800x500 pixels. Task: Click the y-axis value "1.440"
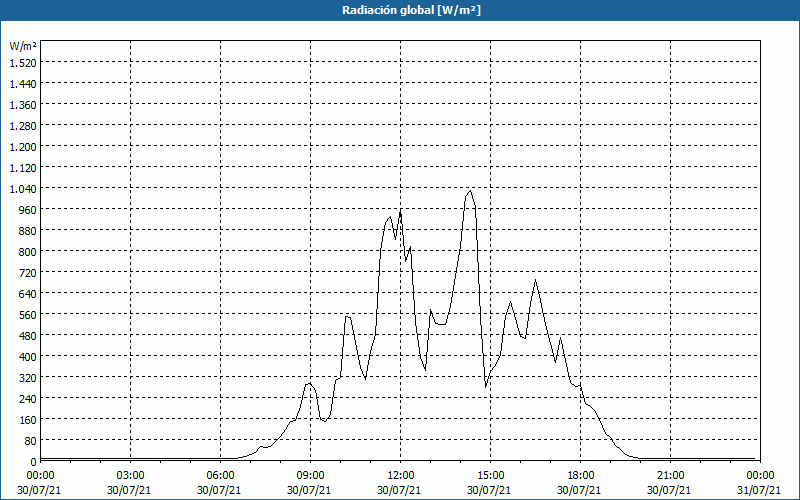[x=23, y=84]
